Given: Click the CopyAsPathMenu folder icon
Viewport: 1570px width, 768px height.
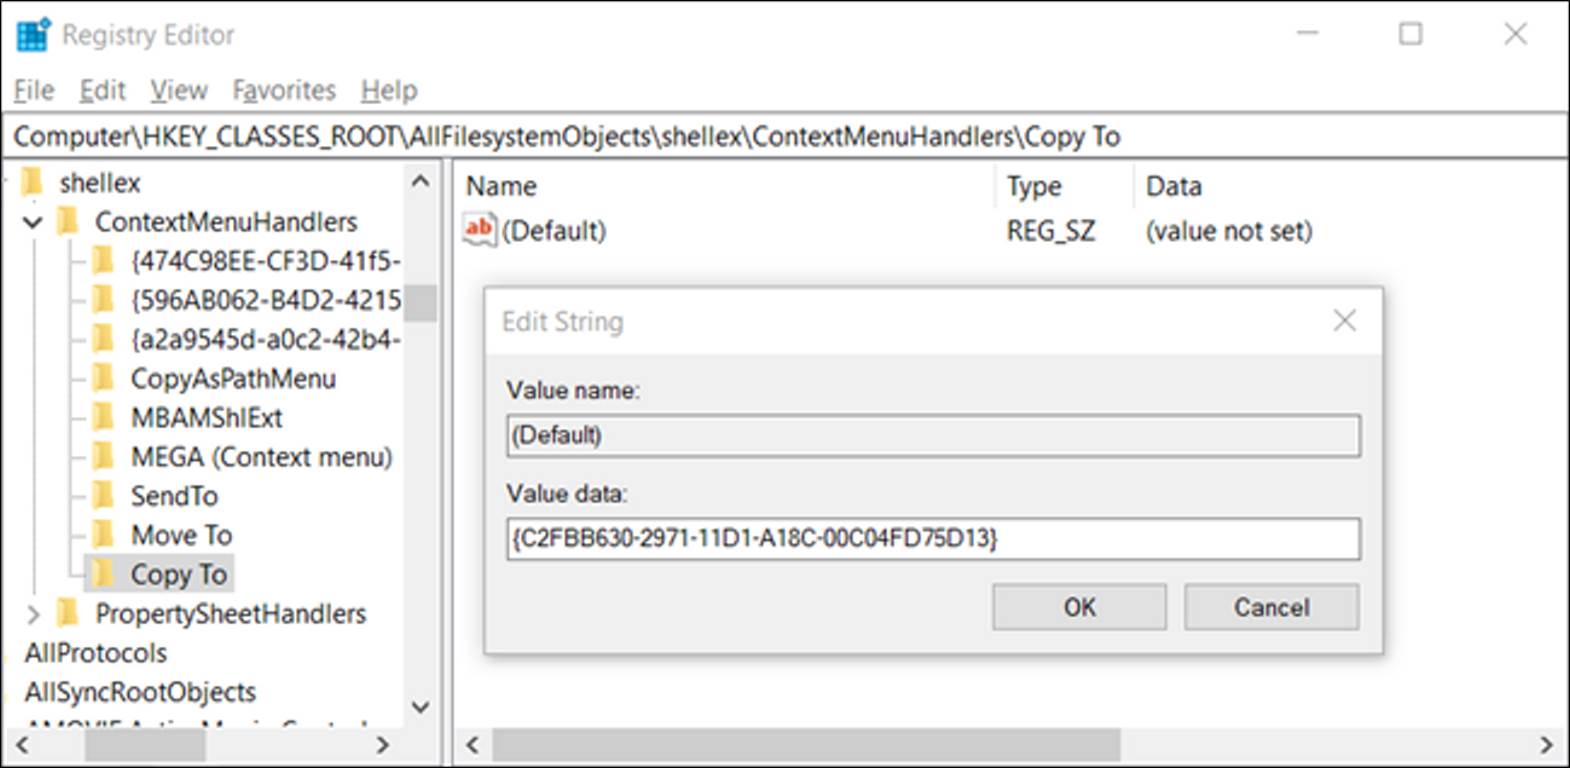Looking at the screenshot, I should click(x=102, y=378).
